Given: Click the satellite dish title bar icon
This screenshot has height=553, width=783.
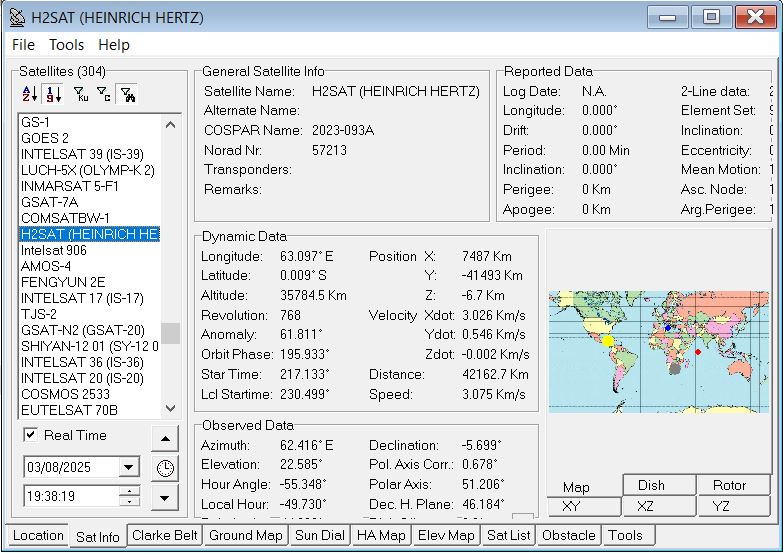Looking at the screenshot, I should 17,17.
